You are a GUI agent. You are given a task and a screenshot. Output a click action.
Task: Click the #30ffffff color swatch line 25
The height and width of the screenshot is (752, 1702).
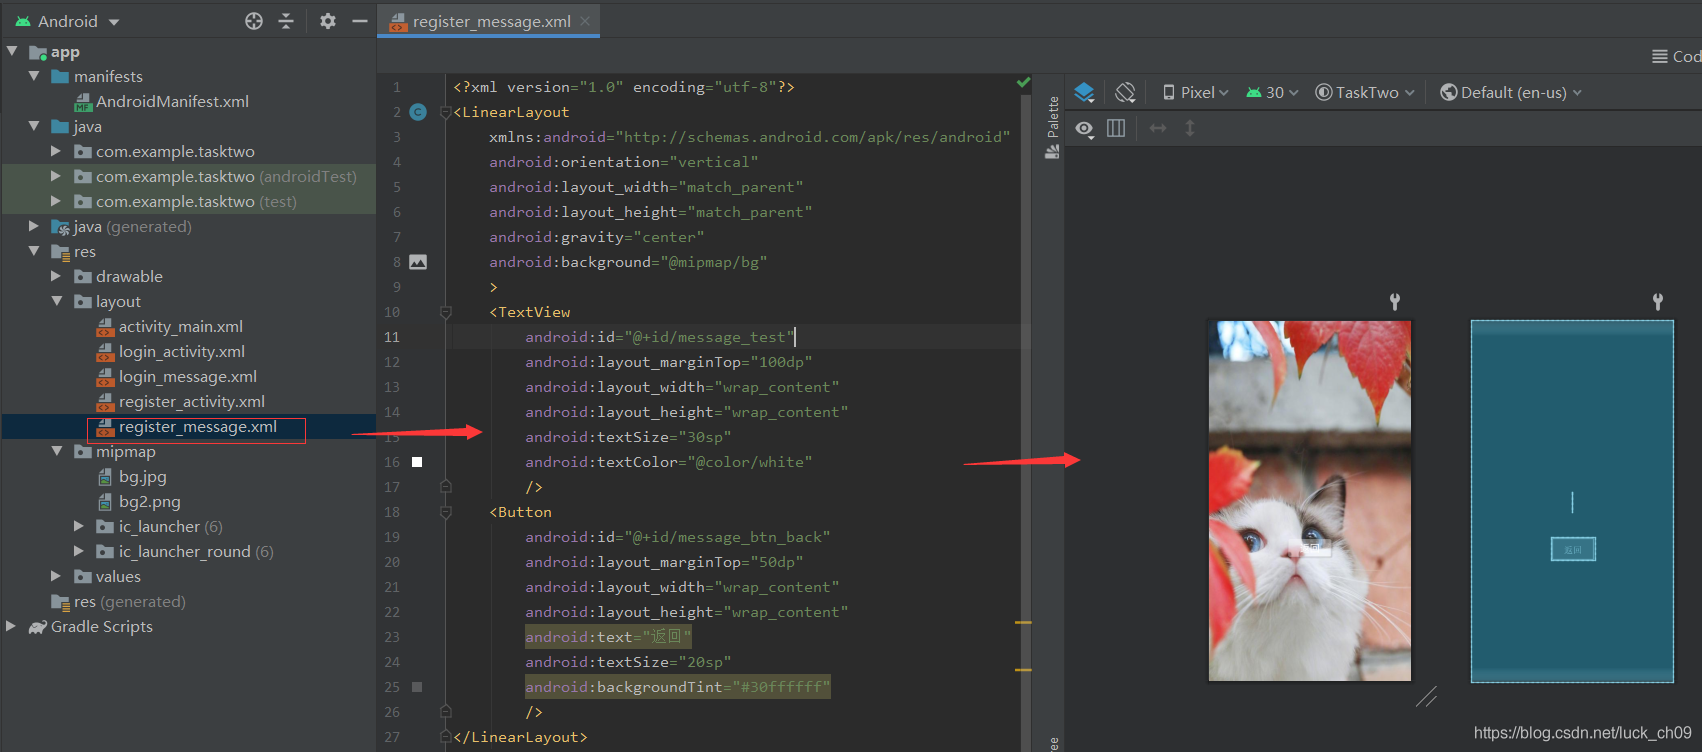(x=417, y=687)
